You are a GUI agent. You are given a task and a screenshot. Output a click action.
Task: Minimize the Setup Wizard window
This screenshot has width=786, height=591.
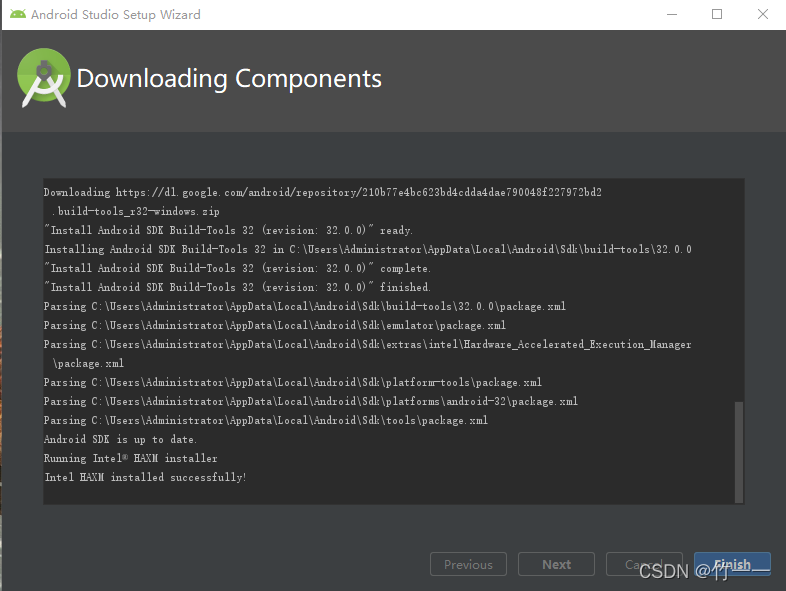[672, 14]
